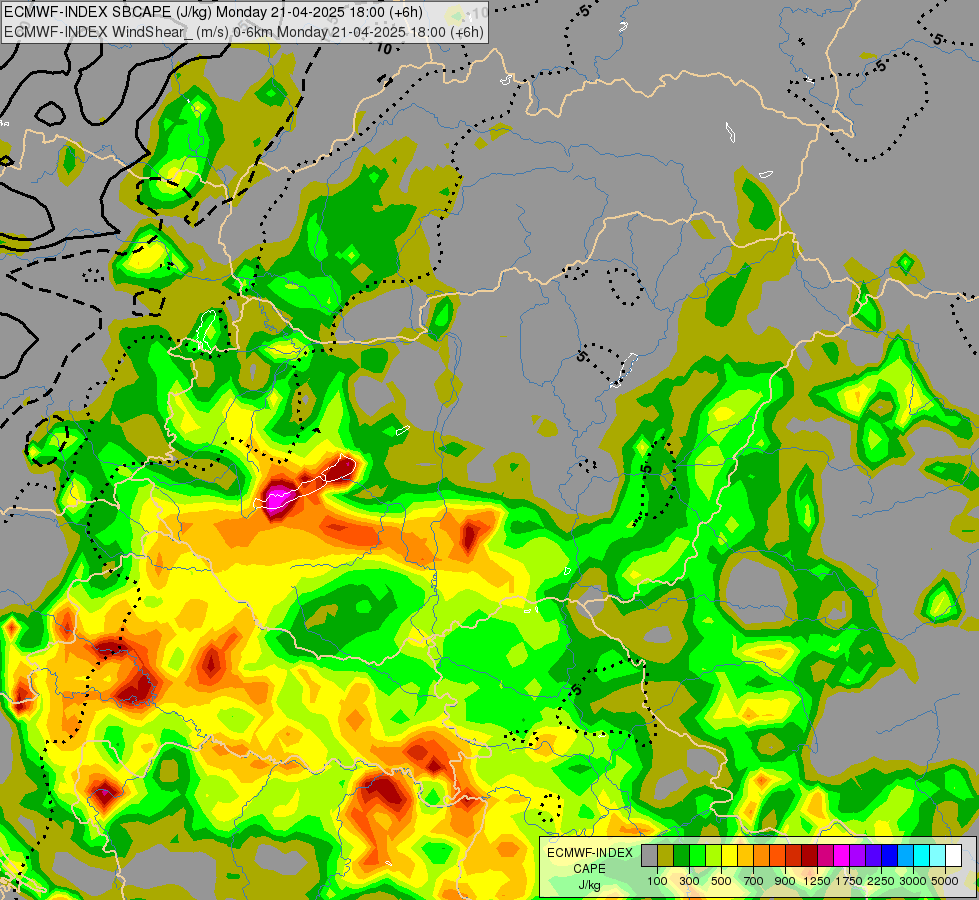Select the bright green legend swatch
The width and height of the screenshot is (979, 900).
pyautogui.click(x=697, y=856)
